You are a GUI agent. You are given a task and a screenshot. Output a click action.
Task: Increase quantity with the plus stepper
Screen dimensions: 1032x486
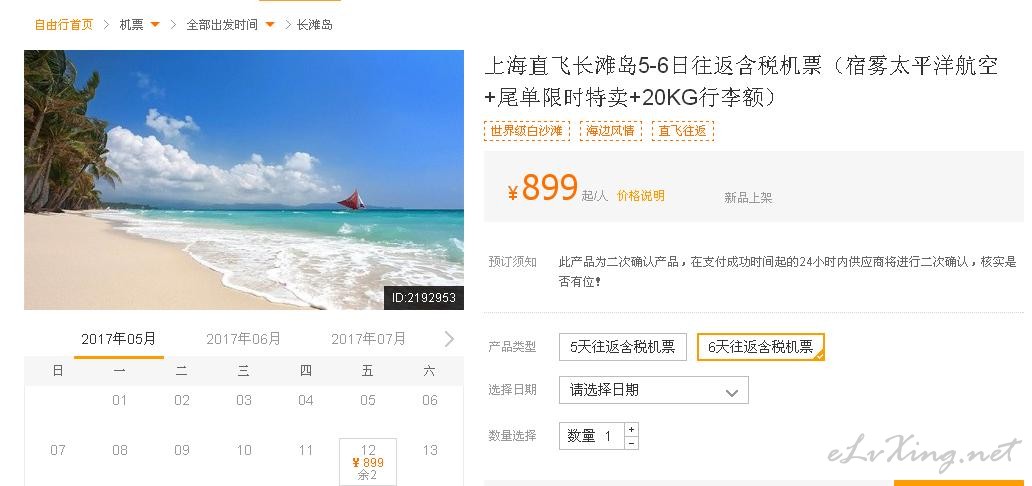click(631, 429)
